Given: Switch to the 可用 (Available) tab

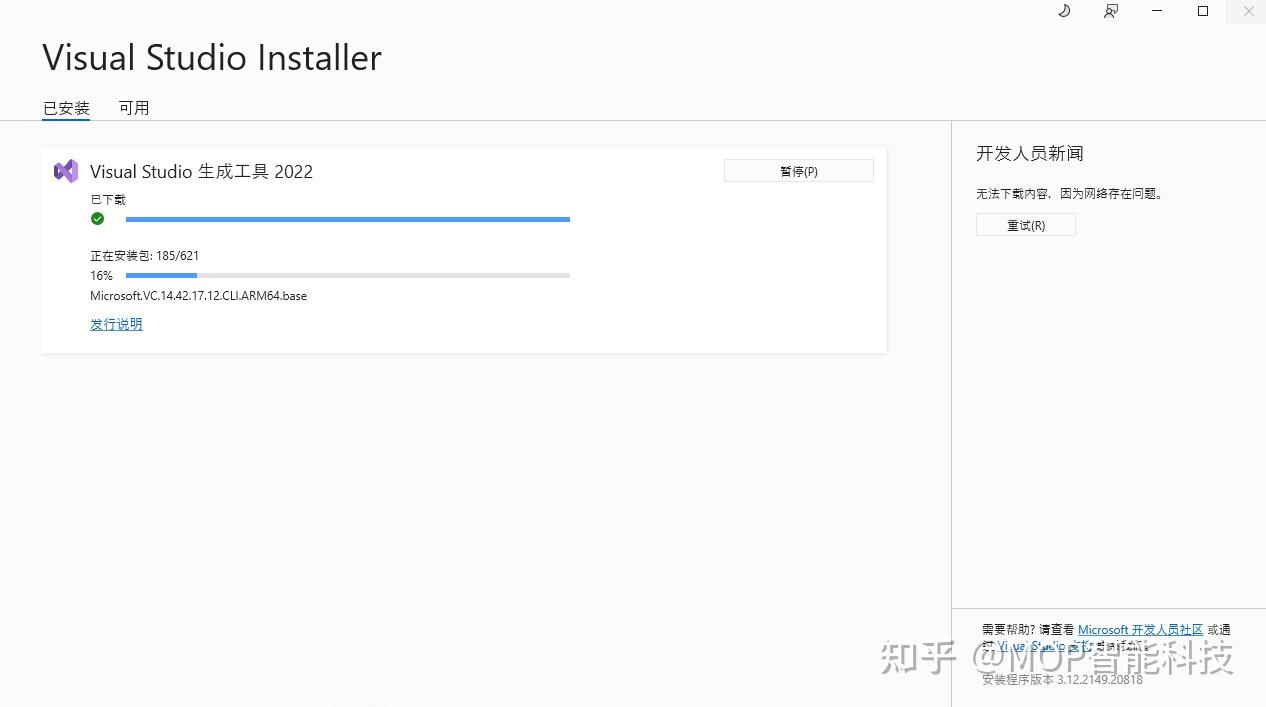Looking at the screenshot, I should click(x=134, y=107).
